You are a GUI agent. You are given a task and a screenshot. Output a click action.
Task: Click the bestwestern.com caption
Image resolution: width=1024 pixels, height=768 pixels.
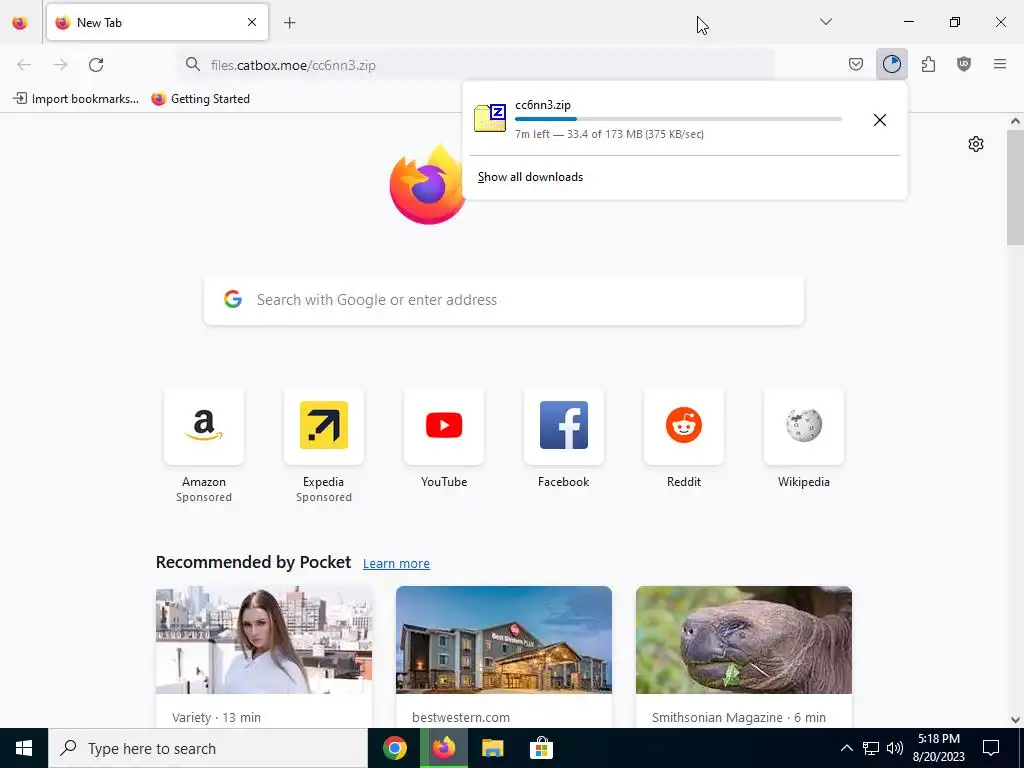pos(461,717)
